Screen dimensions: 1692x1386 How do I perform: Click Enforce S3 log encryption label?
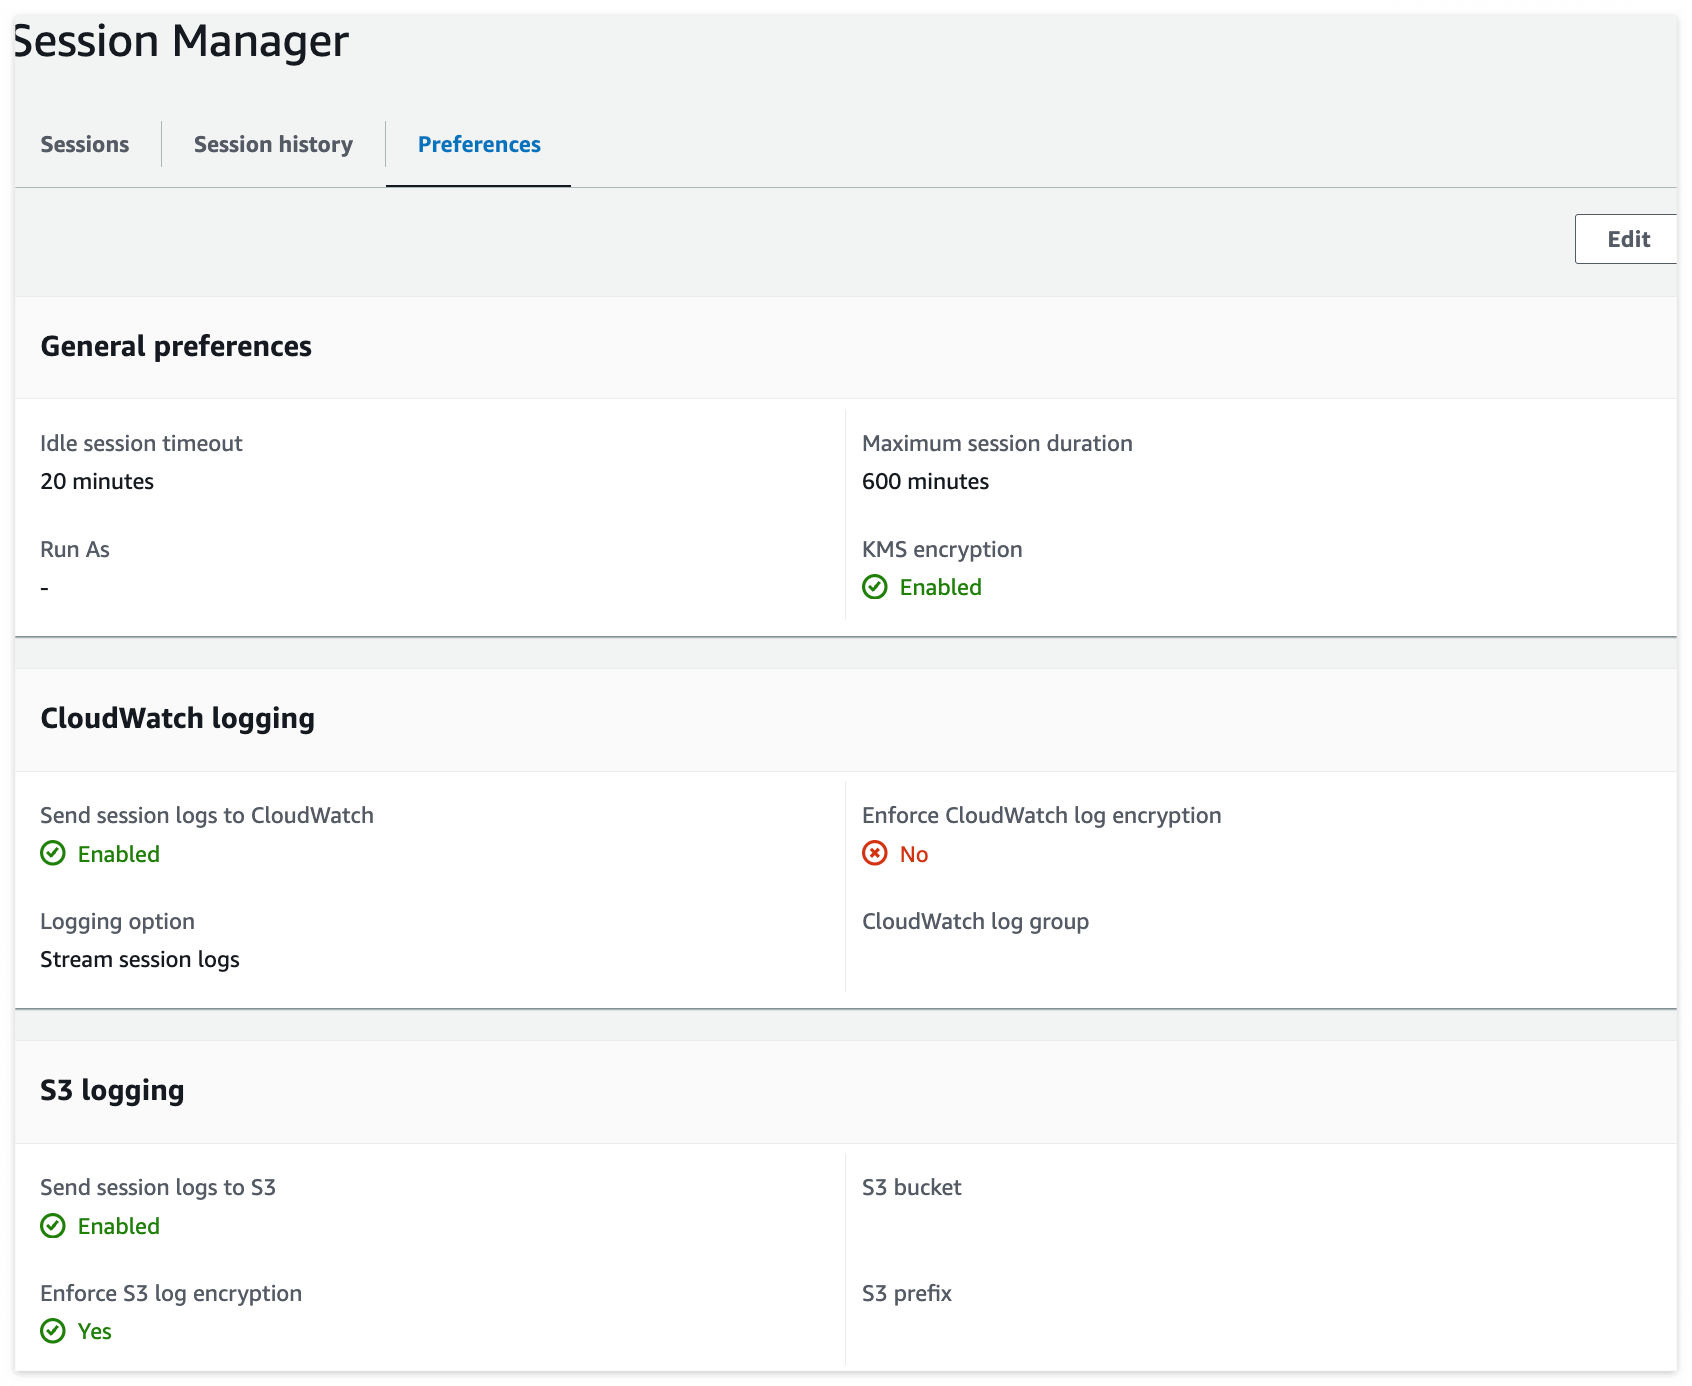point(171,1293)
